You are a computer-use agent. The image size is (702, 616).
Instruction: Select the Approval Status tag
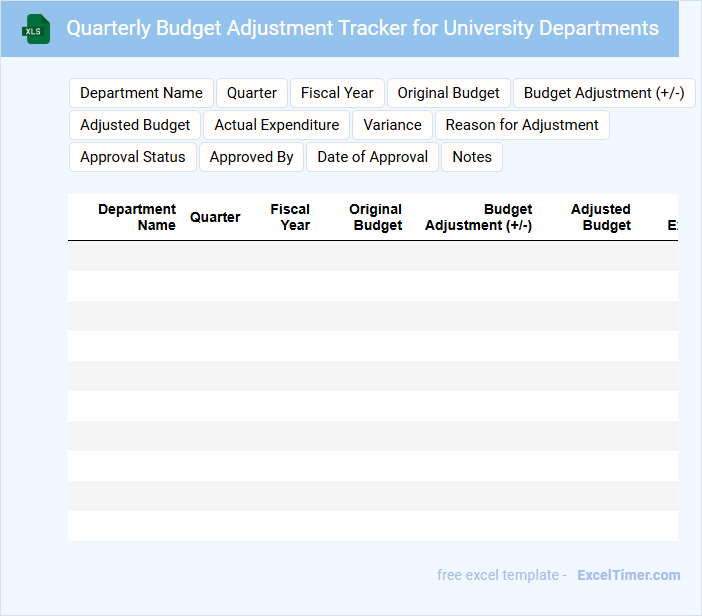133,157
